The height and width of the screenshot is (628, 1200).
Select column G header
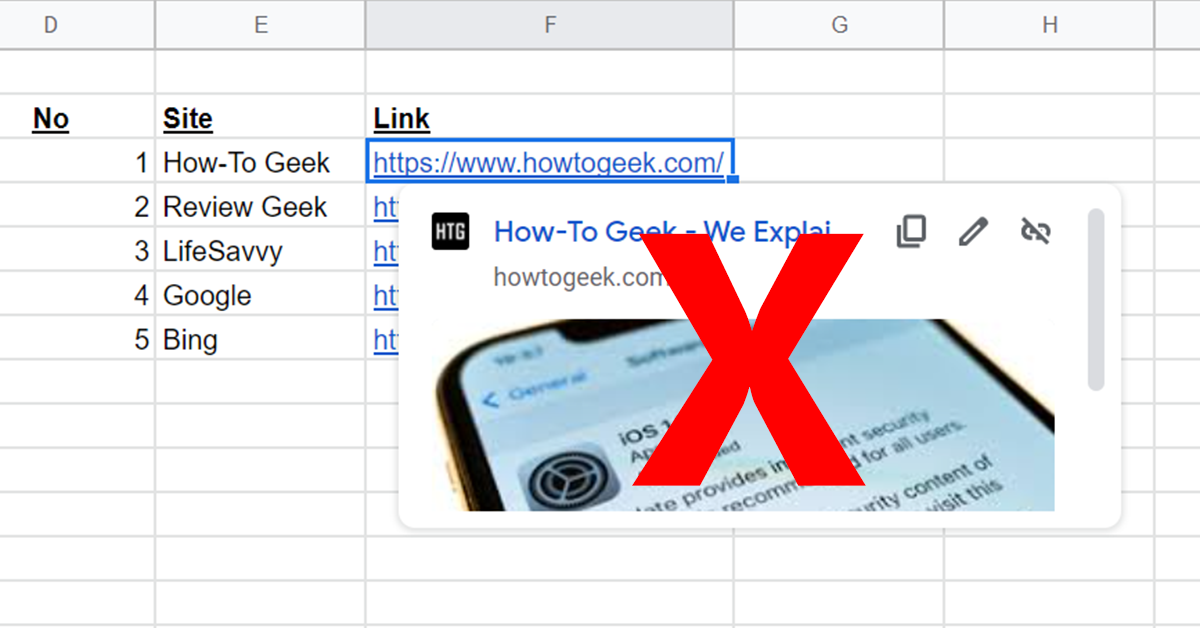(839, 25)
